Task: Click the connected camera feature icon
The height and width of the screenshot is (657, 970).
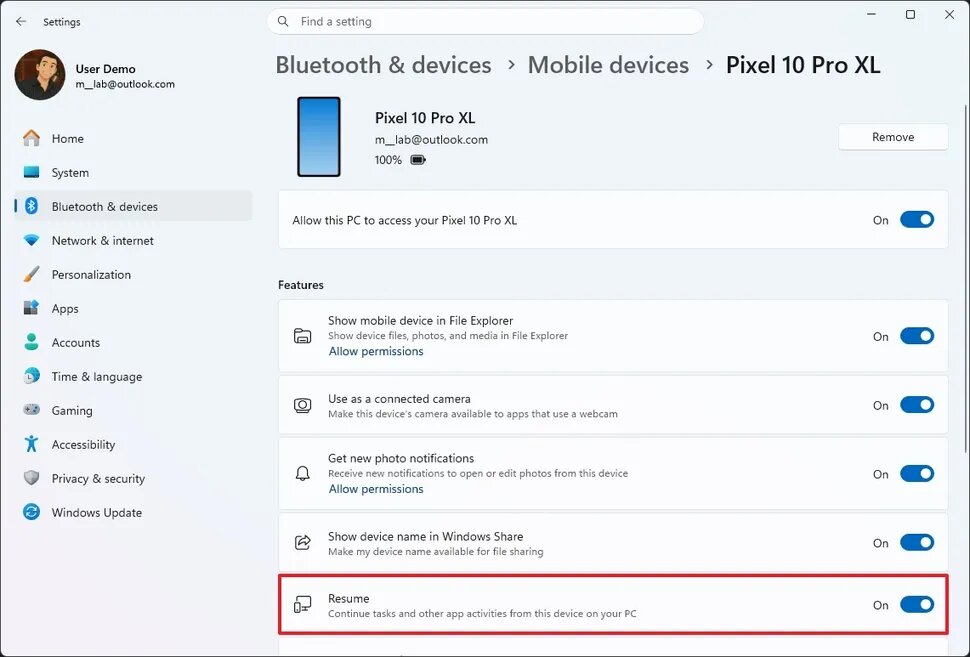Action: point(303,405)
